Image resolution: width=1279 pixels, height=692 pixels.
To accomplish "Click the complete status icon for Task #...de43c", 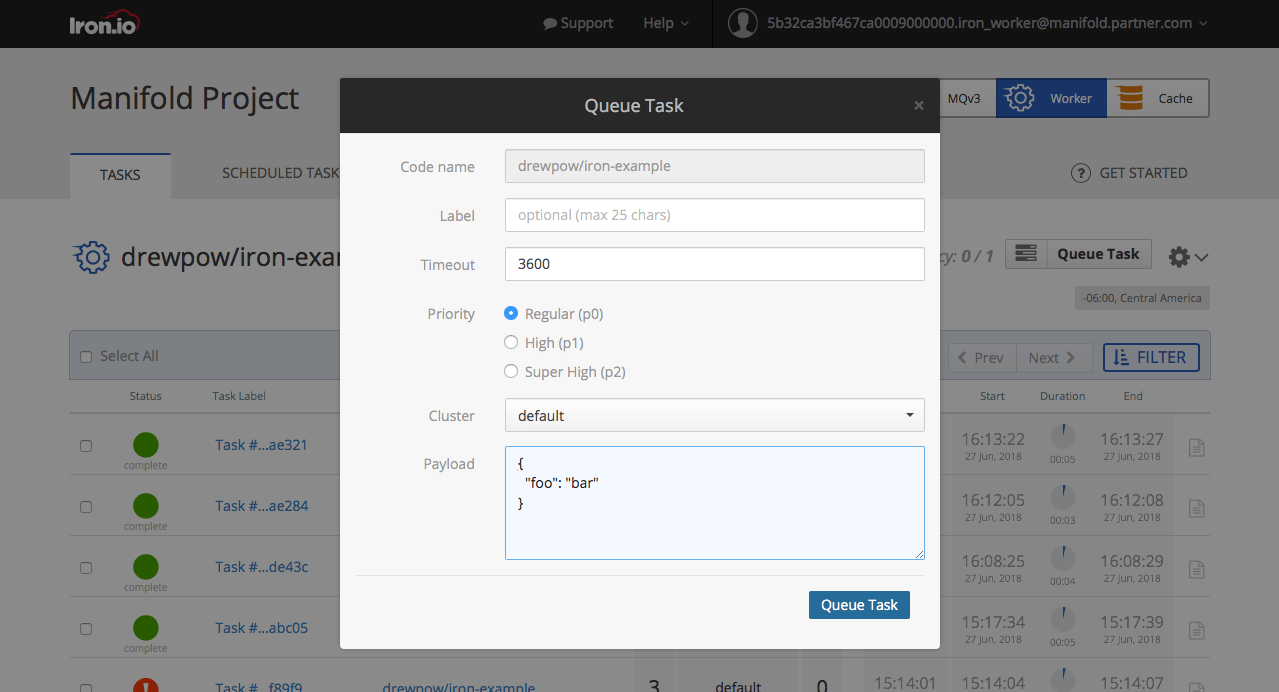I will pyautogui.click(x=146, y=567).
